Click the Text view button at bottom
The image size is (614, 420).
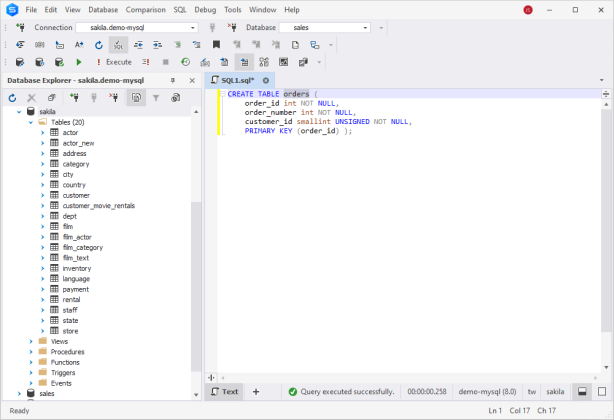click(225, 391)
